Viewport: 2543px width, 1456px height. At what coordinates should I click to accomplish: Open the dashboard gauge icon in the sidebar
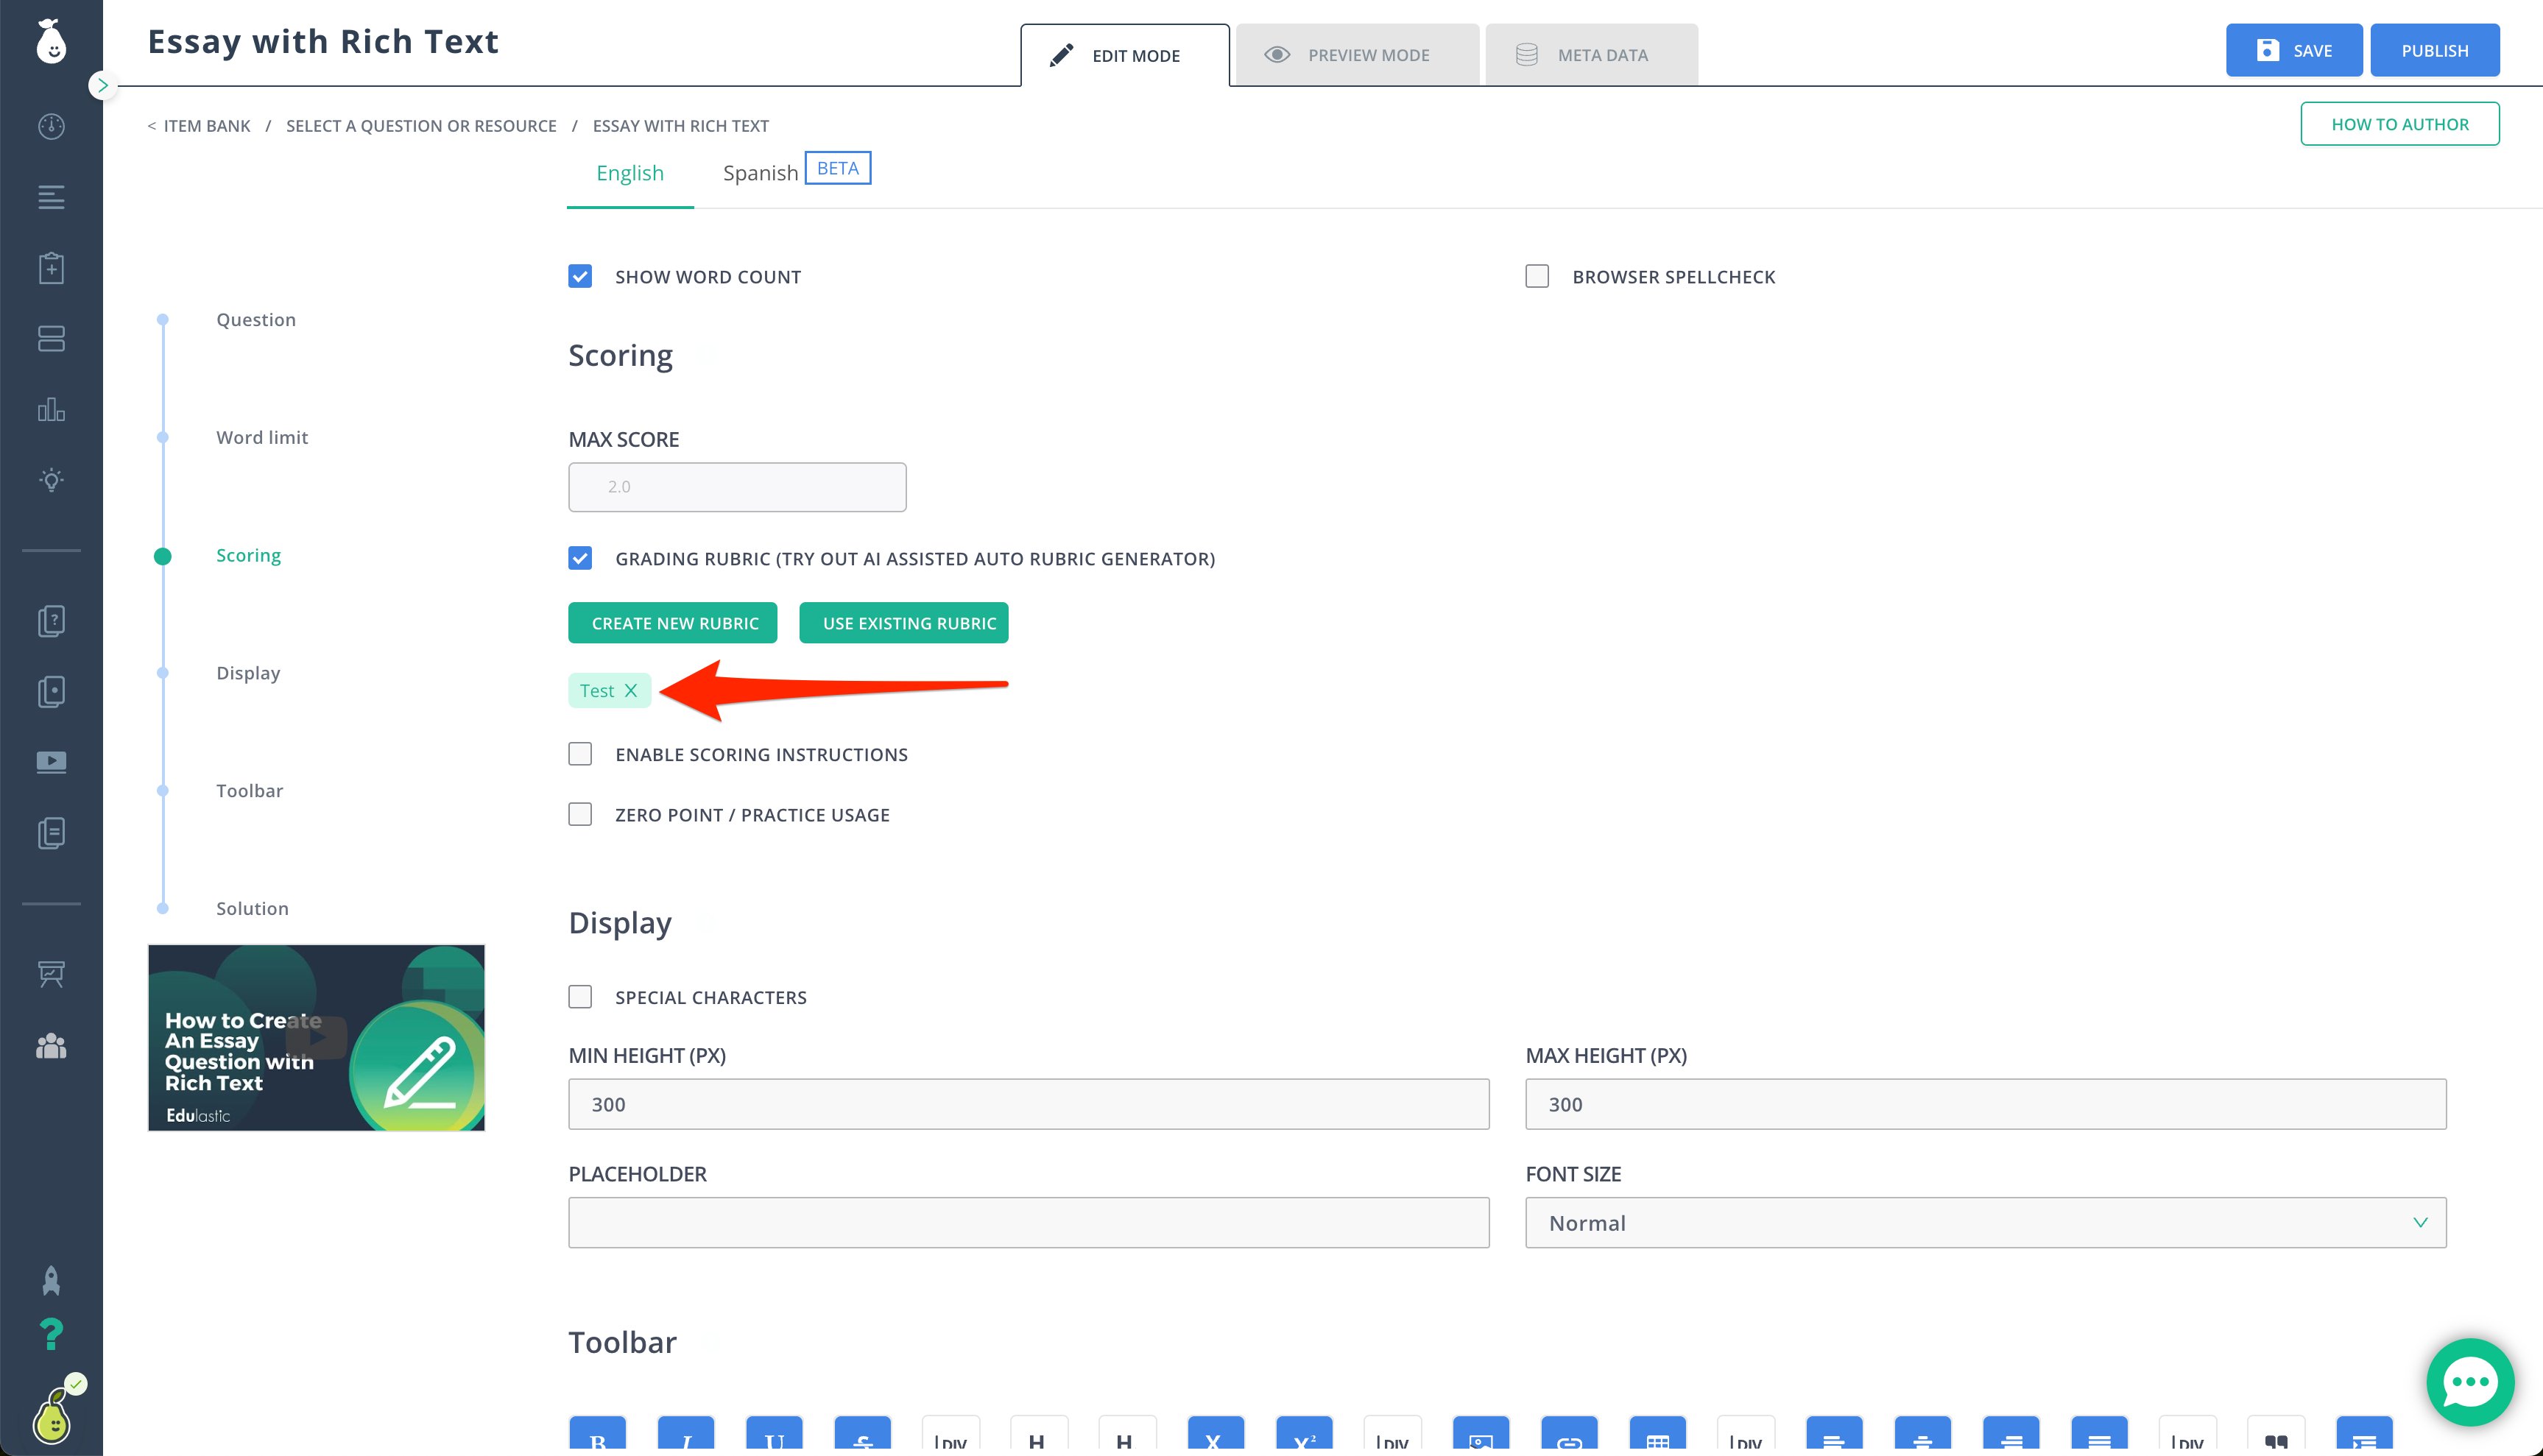(51, 126)
